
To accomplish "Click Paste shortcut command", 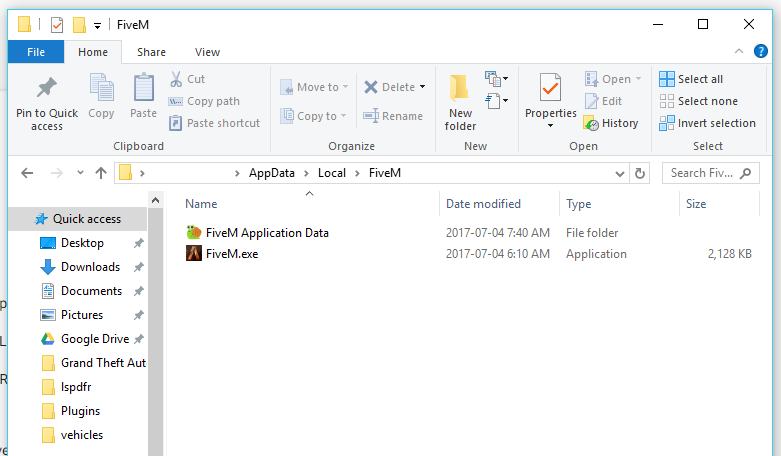I will pos(214,123).
